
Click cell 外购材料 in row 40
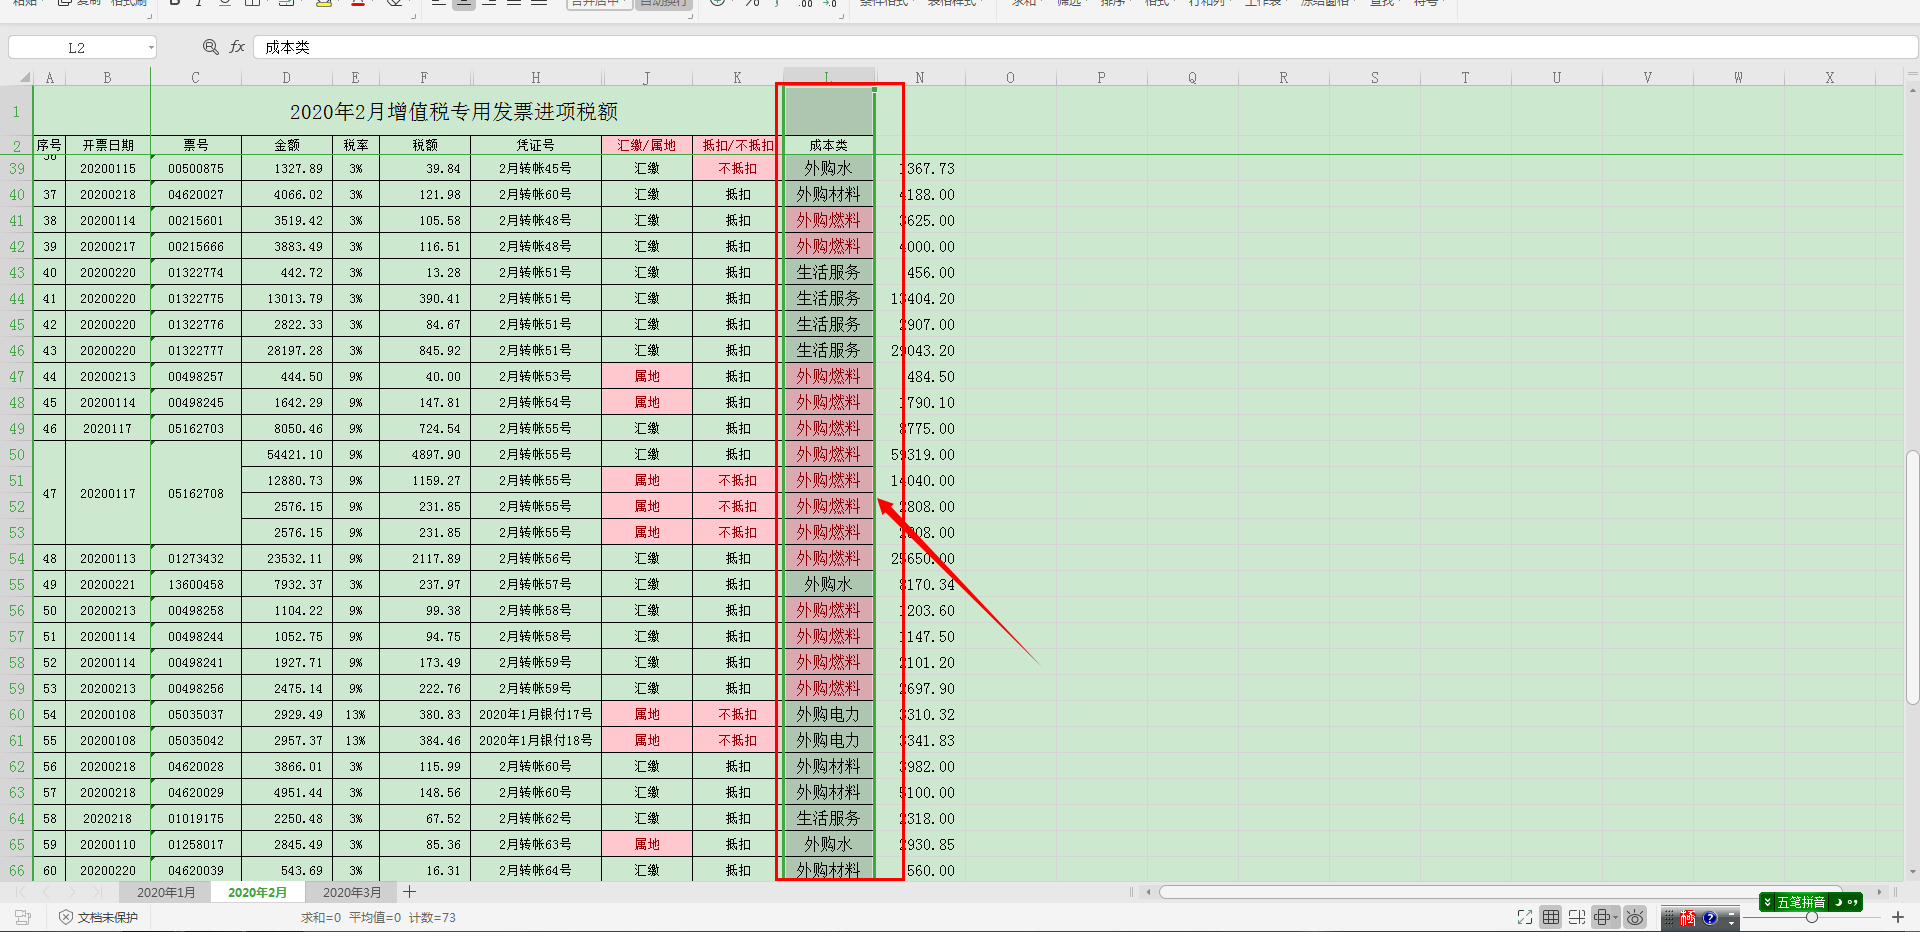pyautogui.click(x=828, y=195)
